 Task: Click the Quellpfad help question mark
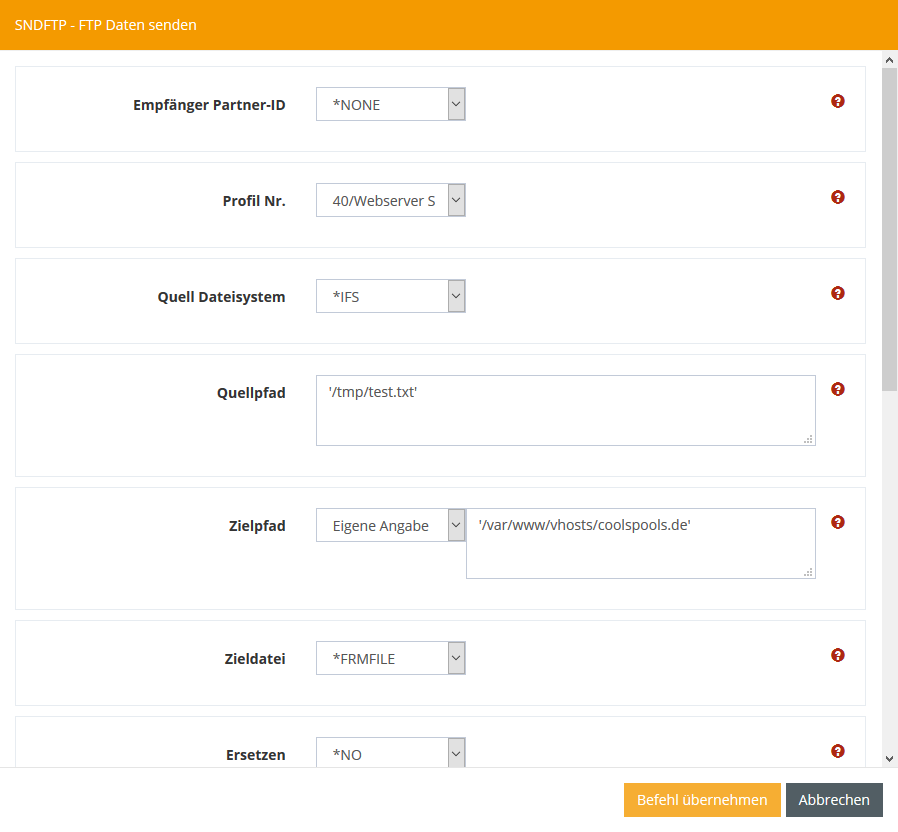(x=838, y=389)
